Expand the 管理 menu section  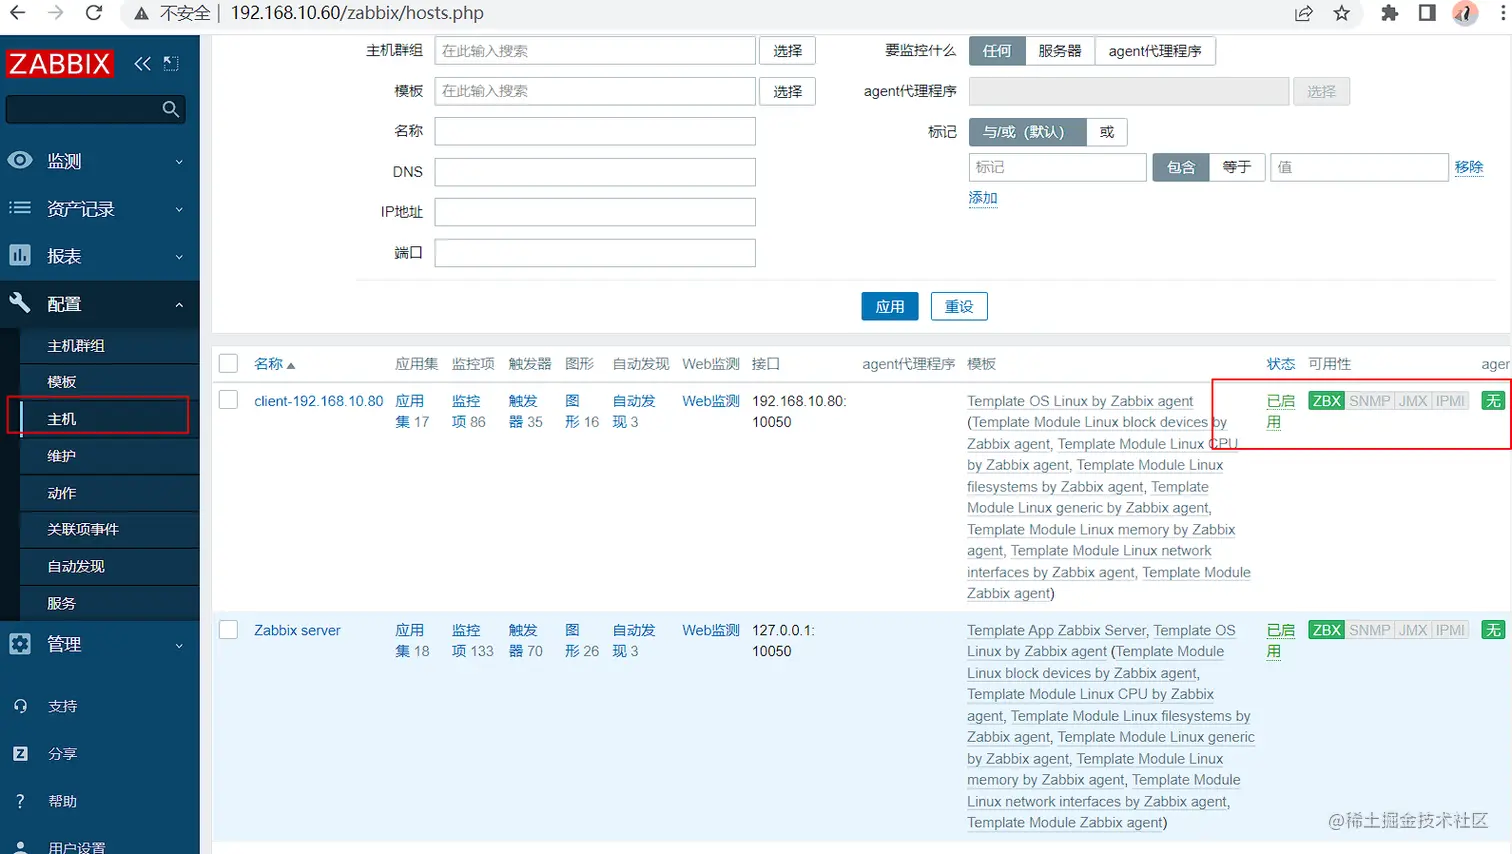pyautogui.click(x=100, y=644)
